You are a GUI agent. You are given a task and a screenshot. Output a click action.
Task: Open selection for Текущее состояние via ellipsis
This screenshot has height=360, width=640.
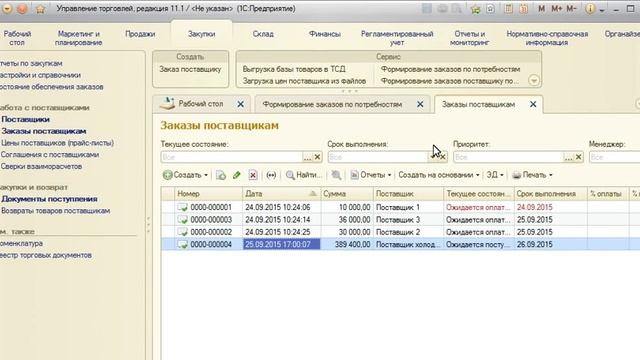pyautogui.click(x=307, y=157)
